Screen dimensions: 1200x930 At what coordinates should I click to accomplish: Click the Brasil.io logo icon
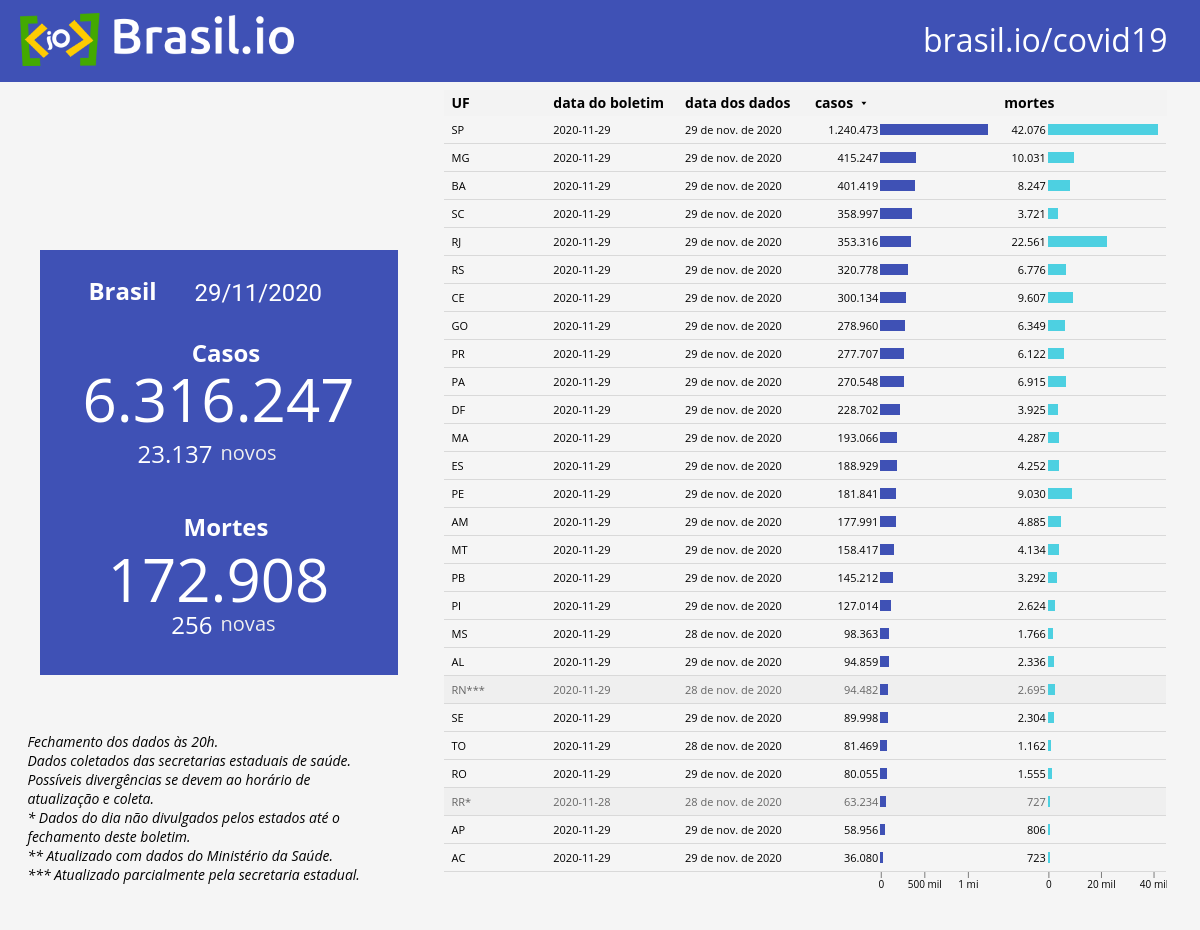click(59, 40)
